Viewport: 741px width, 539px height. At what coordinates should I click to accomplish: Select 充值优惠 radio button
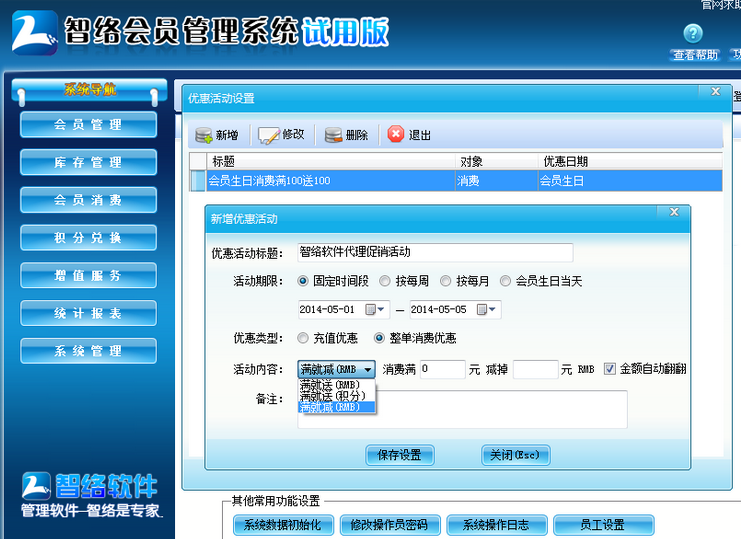click(304, 338)
